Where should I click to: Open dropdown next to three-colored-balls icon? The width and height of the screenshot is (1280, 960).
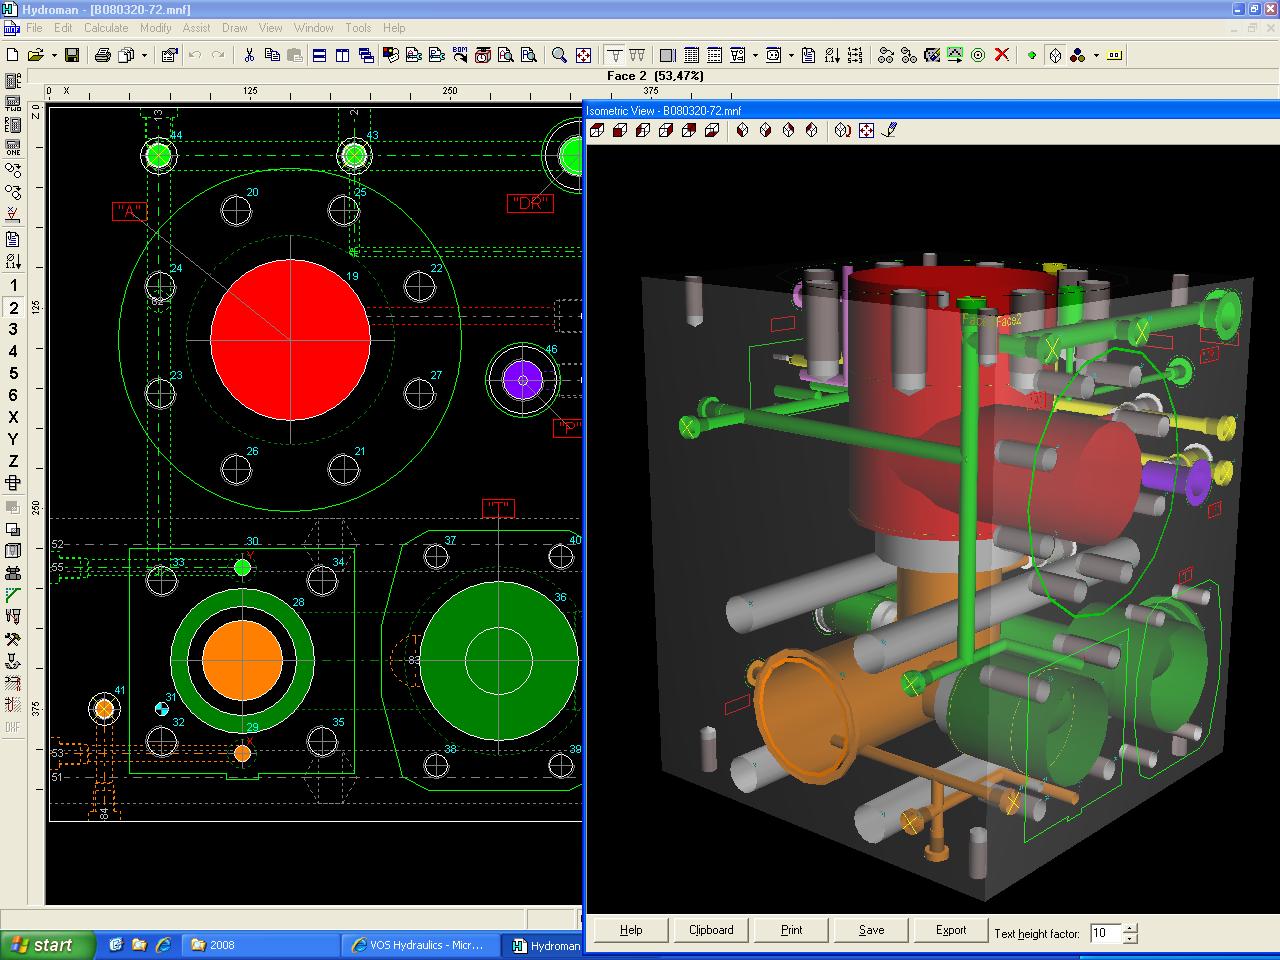click(x=1096, y=55)
